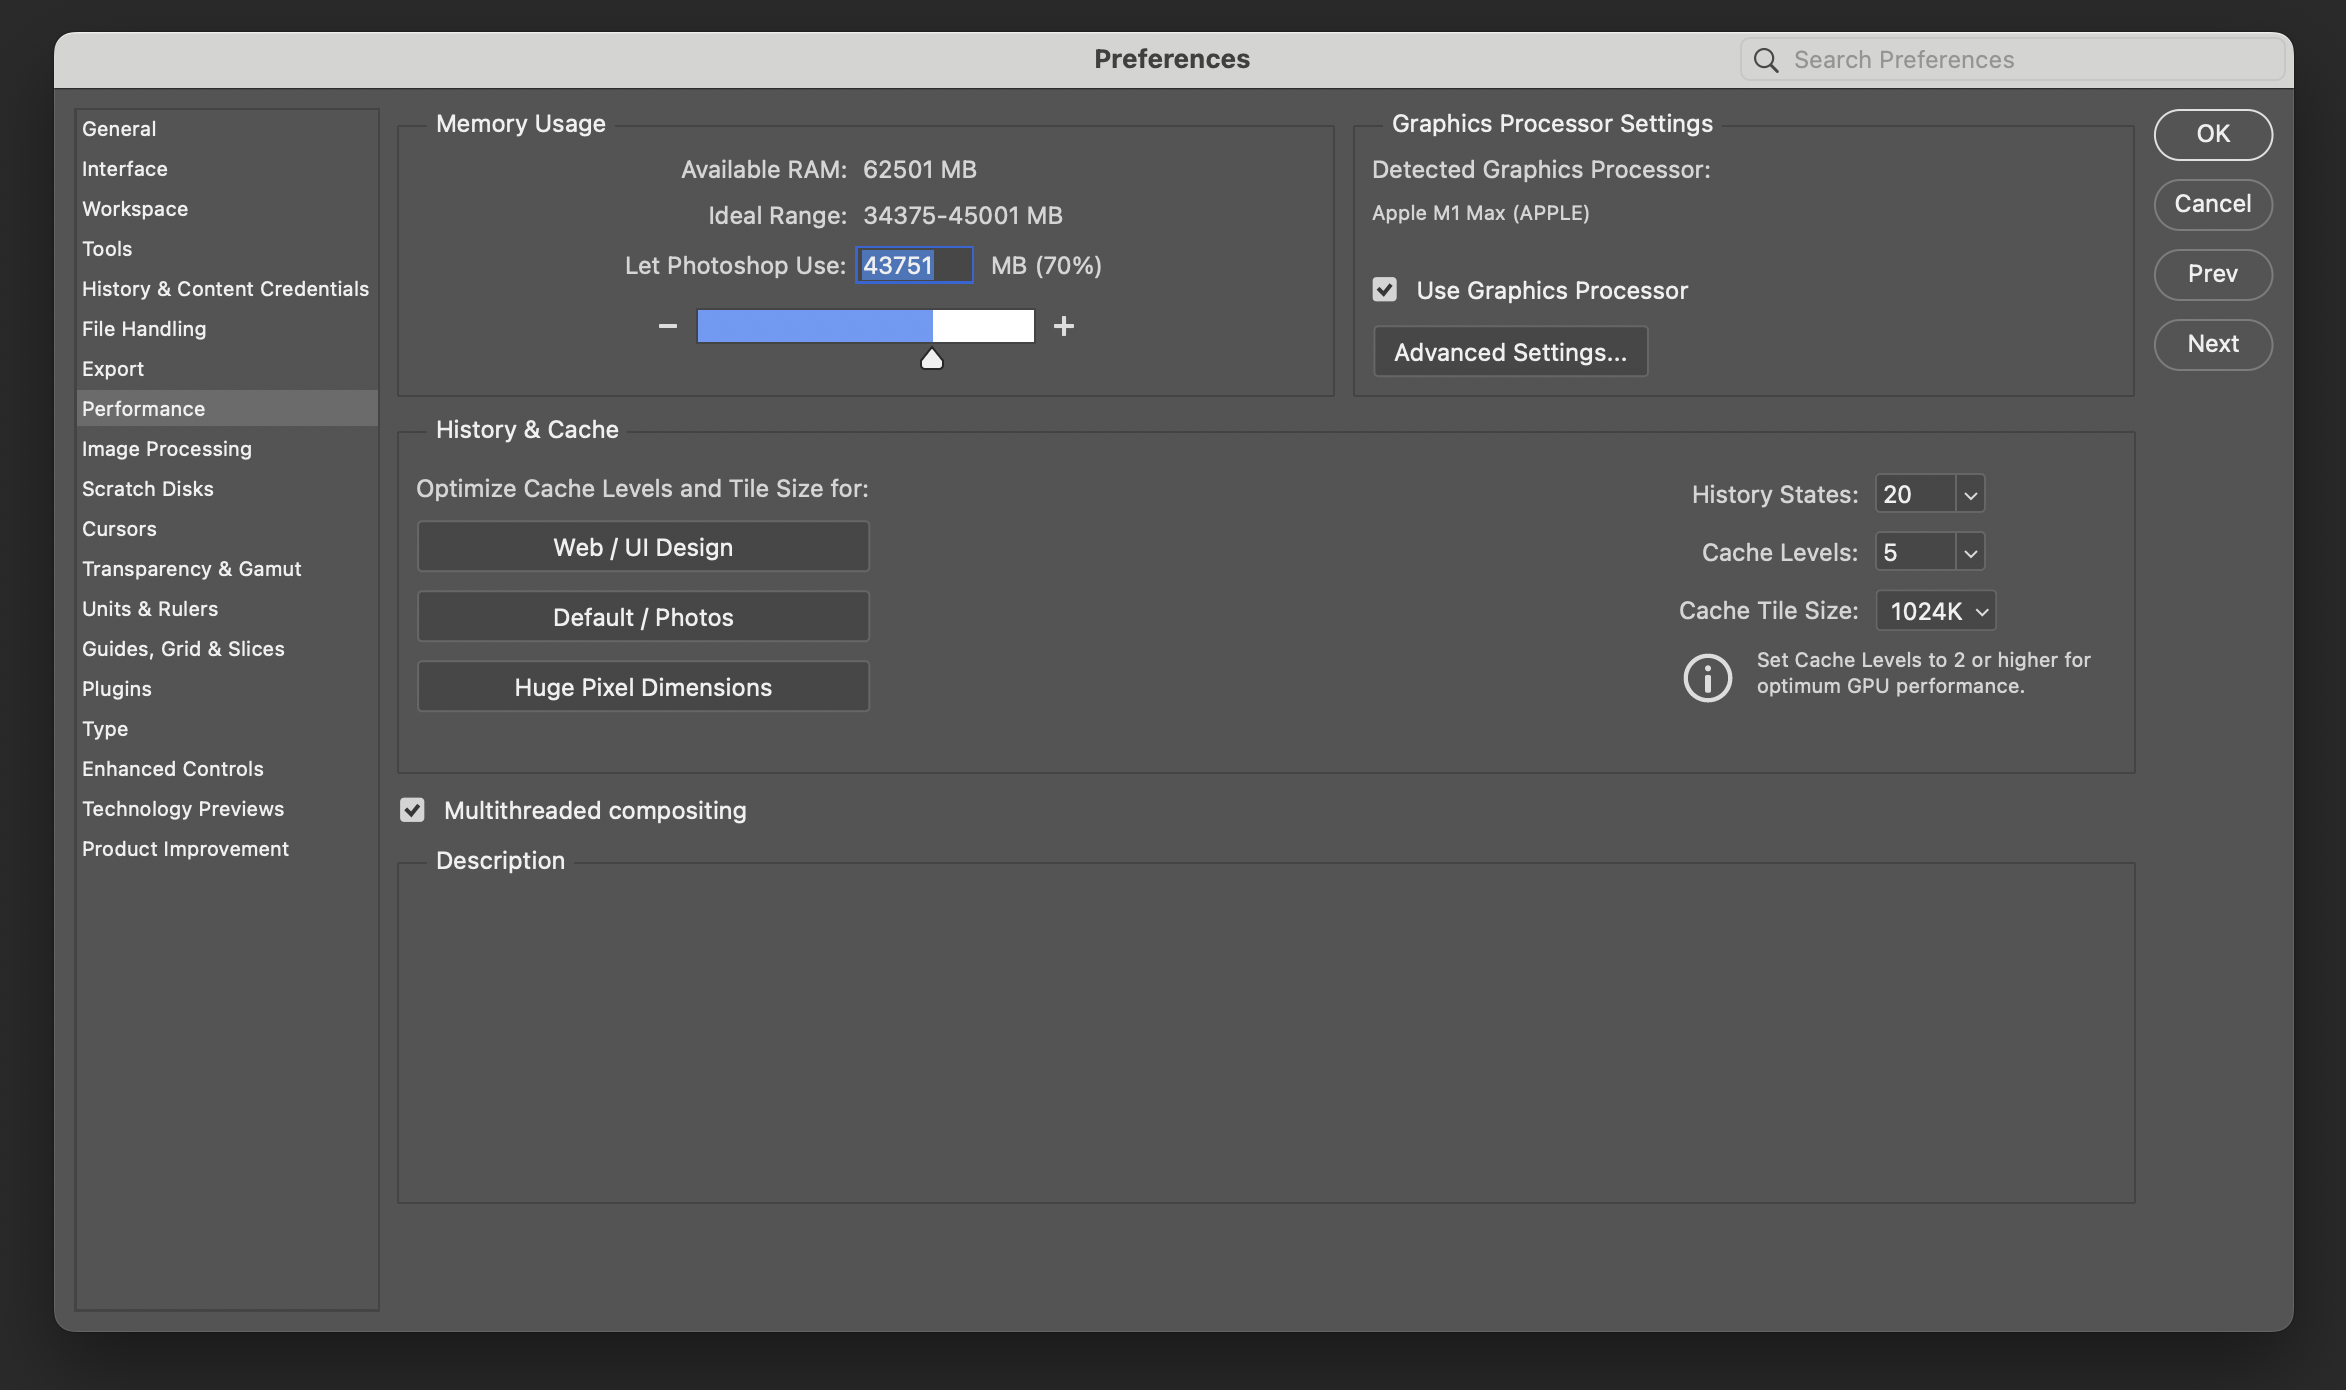The height and width of the screenshot is (1390, 2346).
Task: Open Scratch Disks preferences
Action: [227, 489]
